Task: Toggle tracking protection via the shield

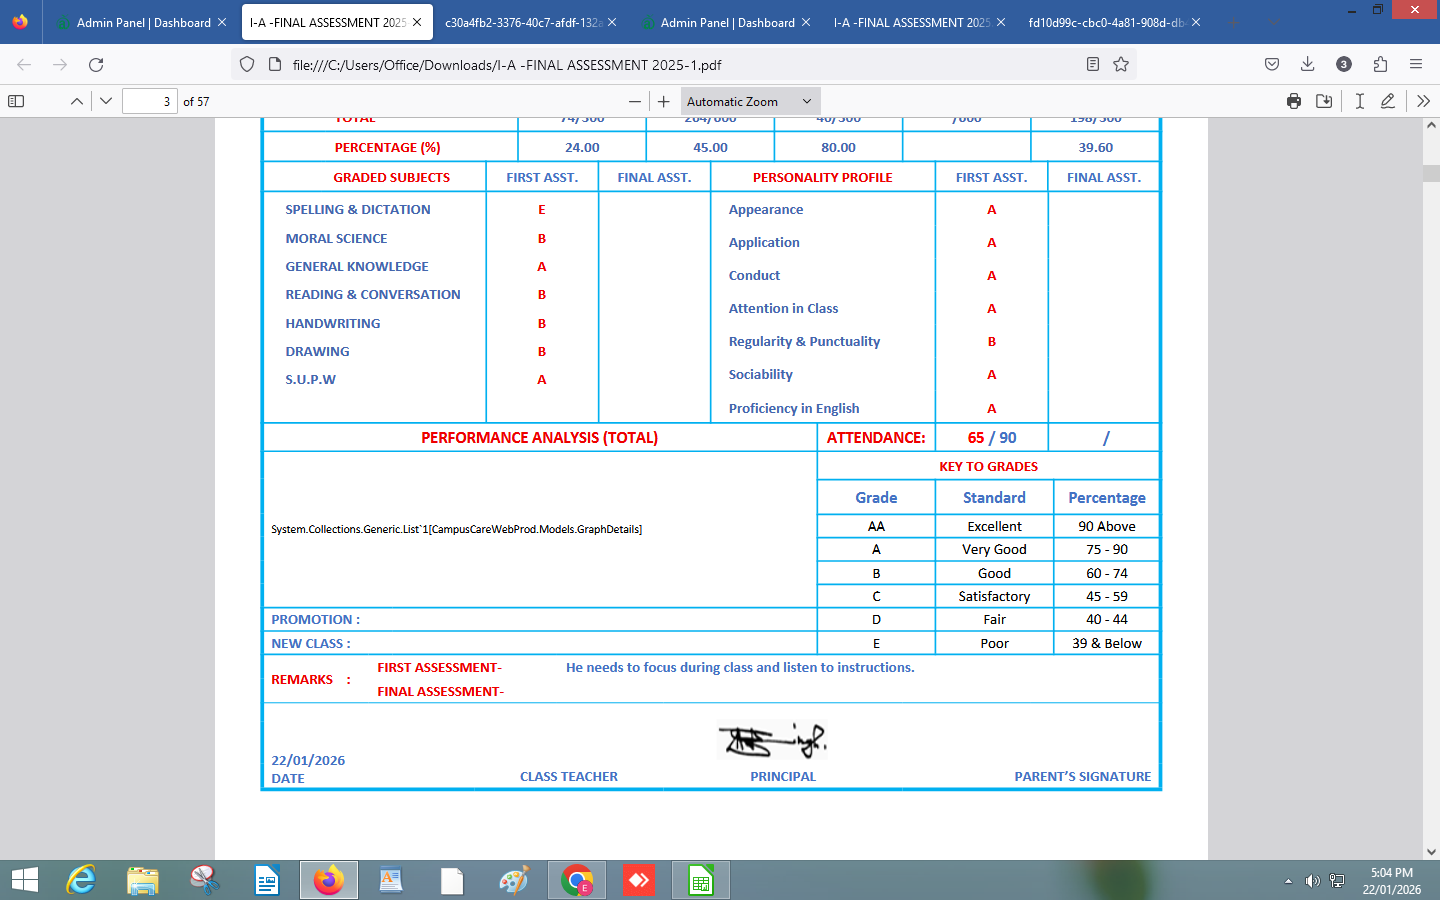Action: [246, 63]
